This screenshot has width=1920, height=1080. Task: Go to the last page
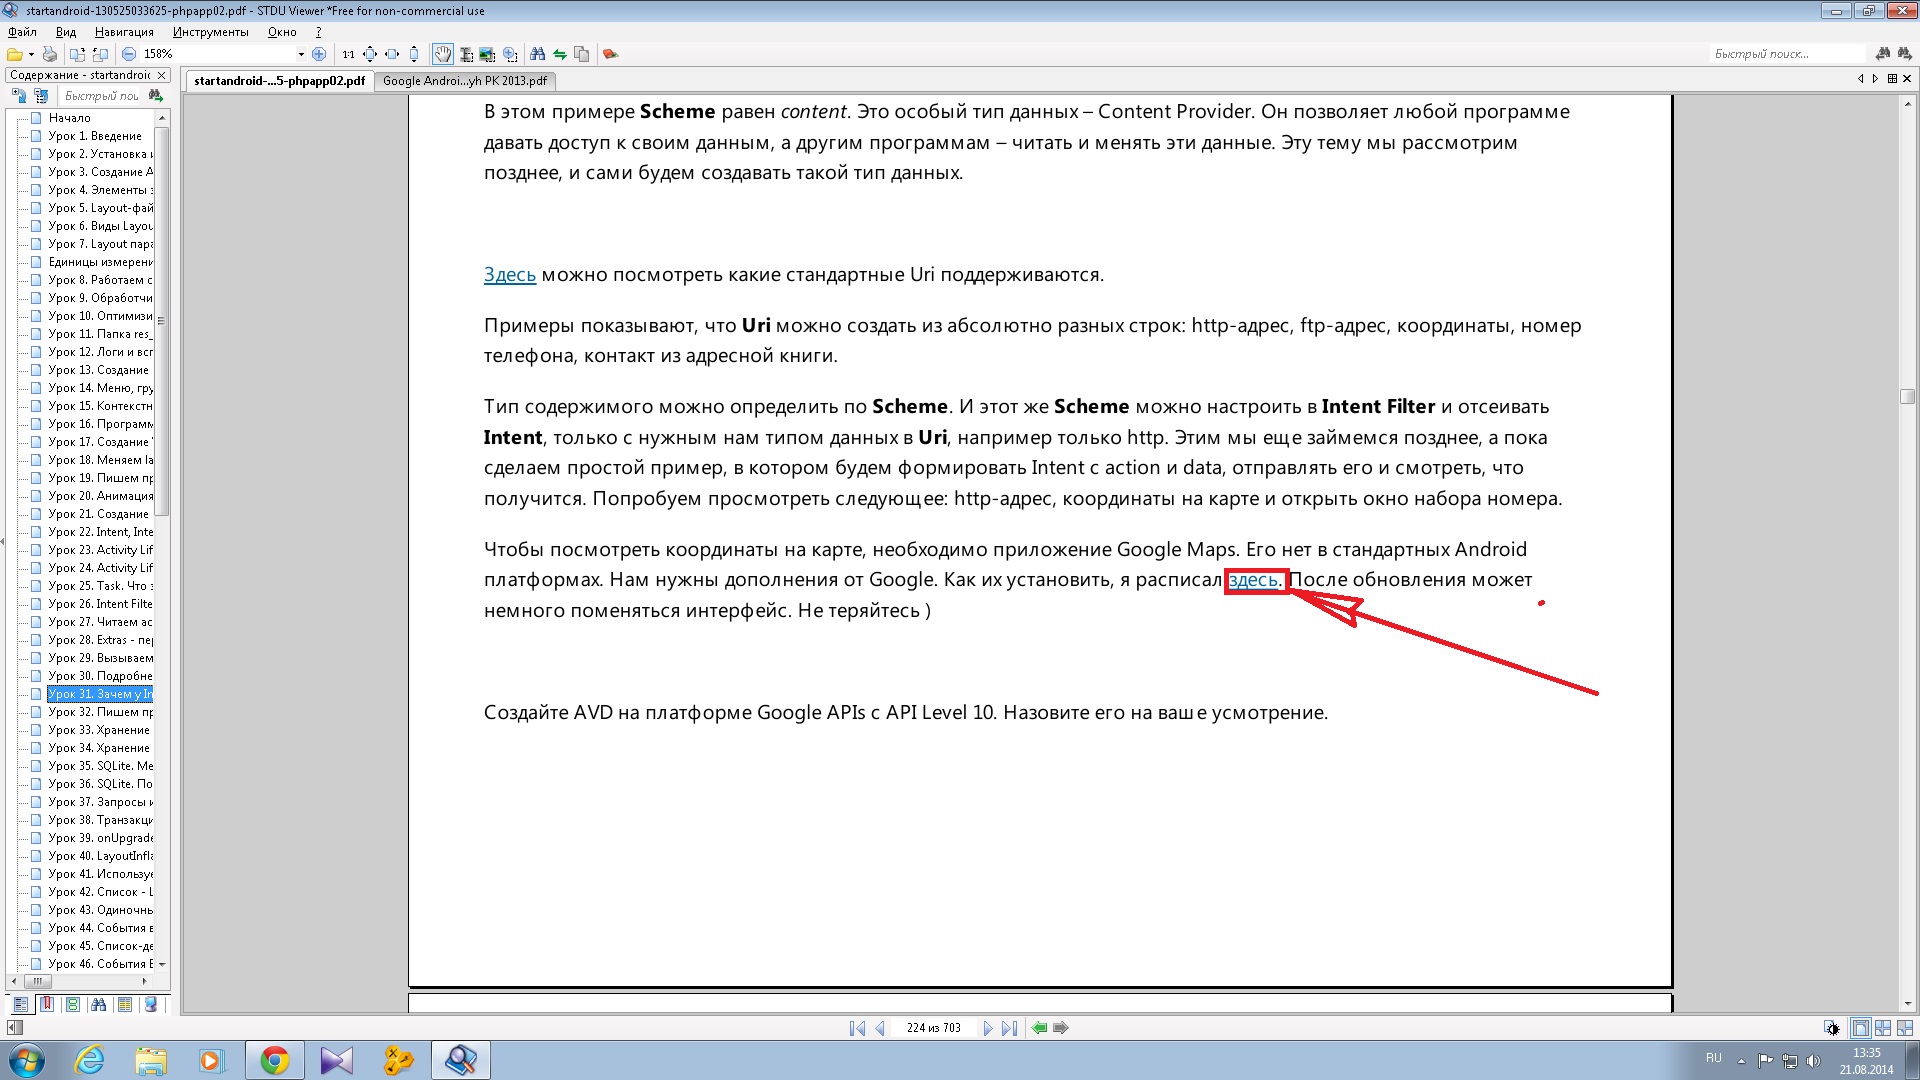point(1010,1028)
